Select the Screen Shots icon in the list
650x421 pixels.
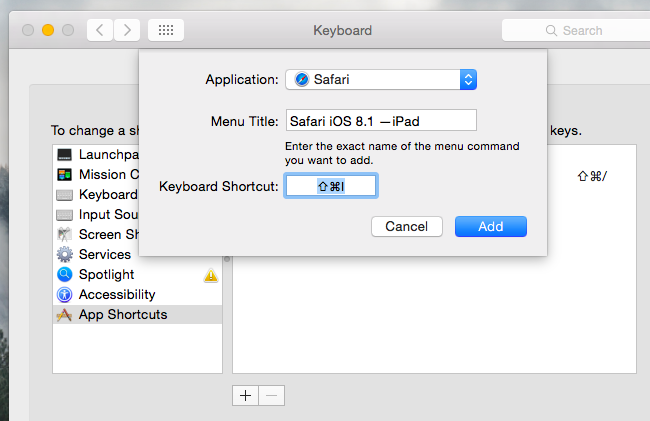[64, 235]
